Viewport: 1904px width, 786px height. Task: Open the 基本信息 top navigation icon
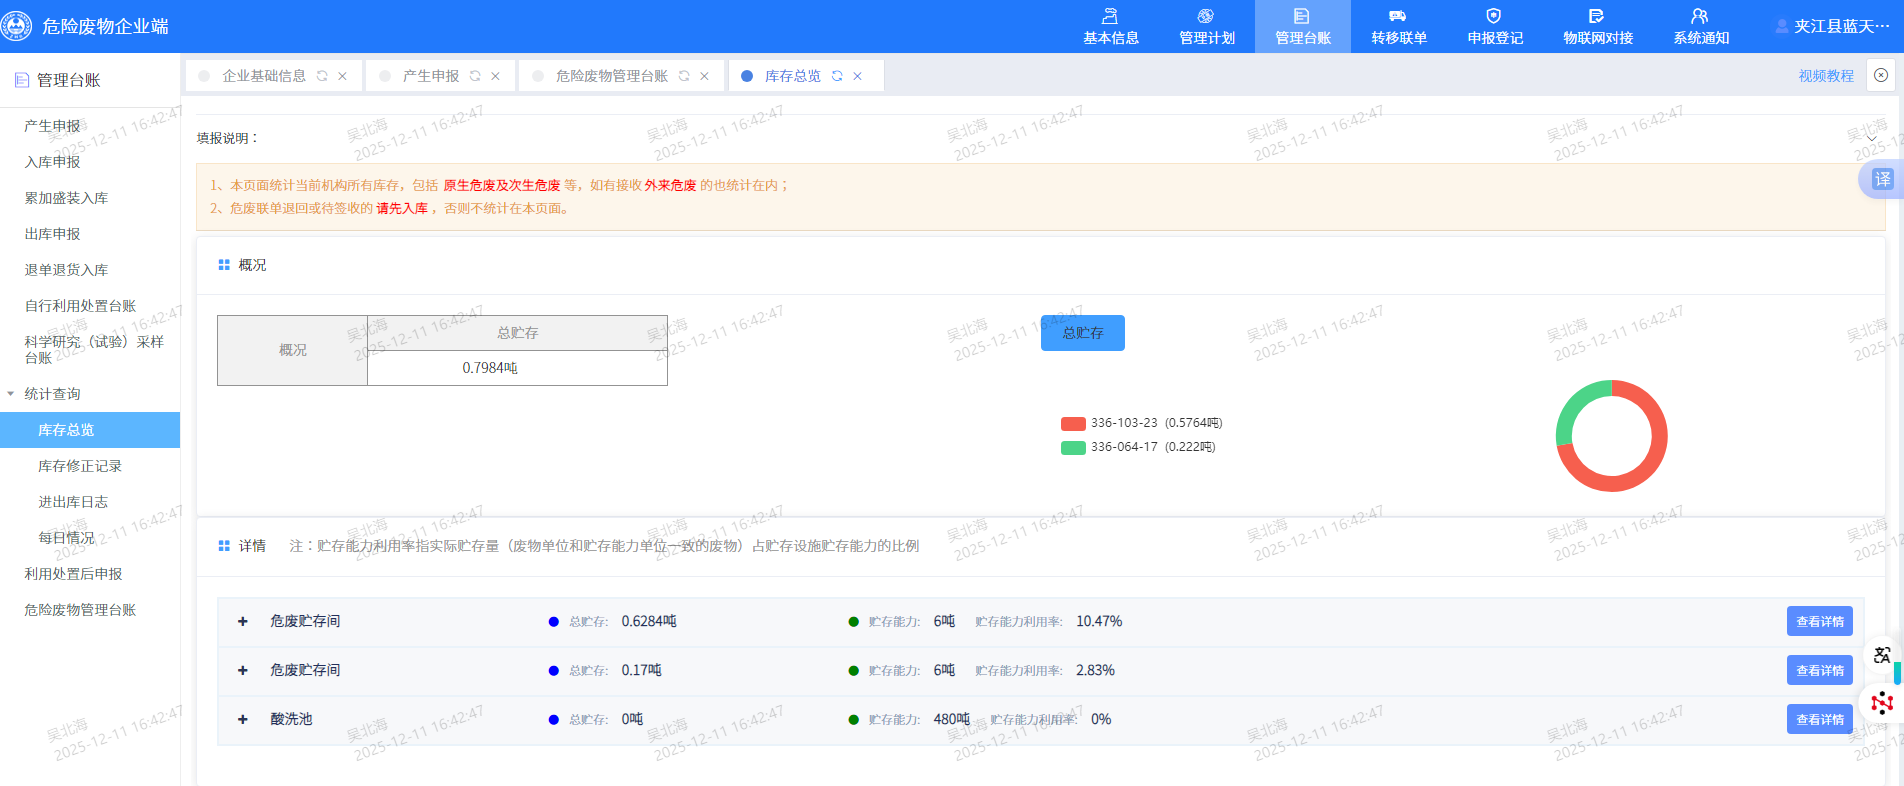point(1110,17)
